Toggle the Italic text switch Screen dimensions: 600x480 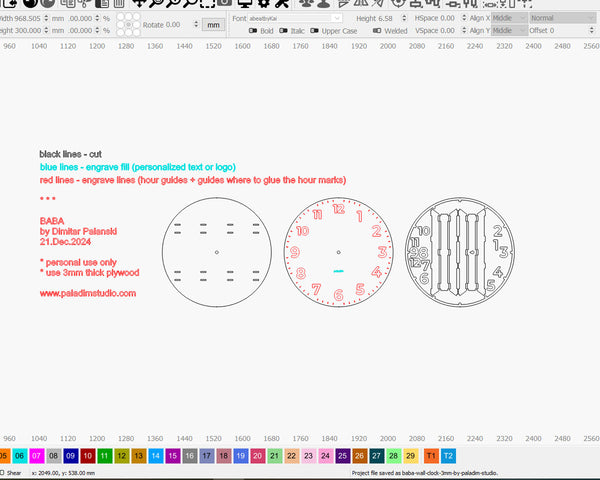click(283, 30)
